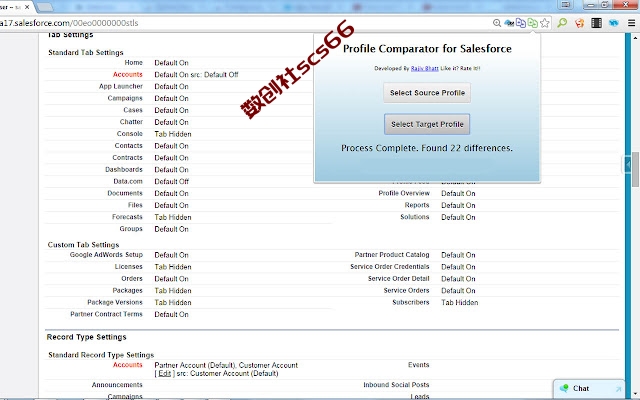
Task: Click the scrollbar up arrow
Action: 636,38
